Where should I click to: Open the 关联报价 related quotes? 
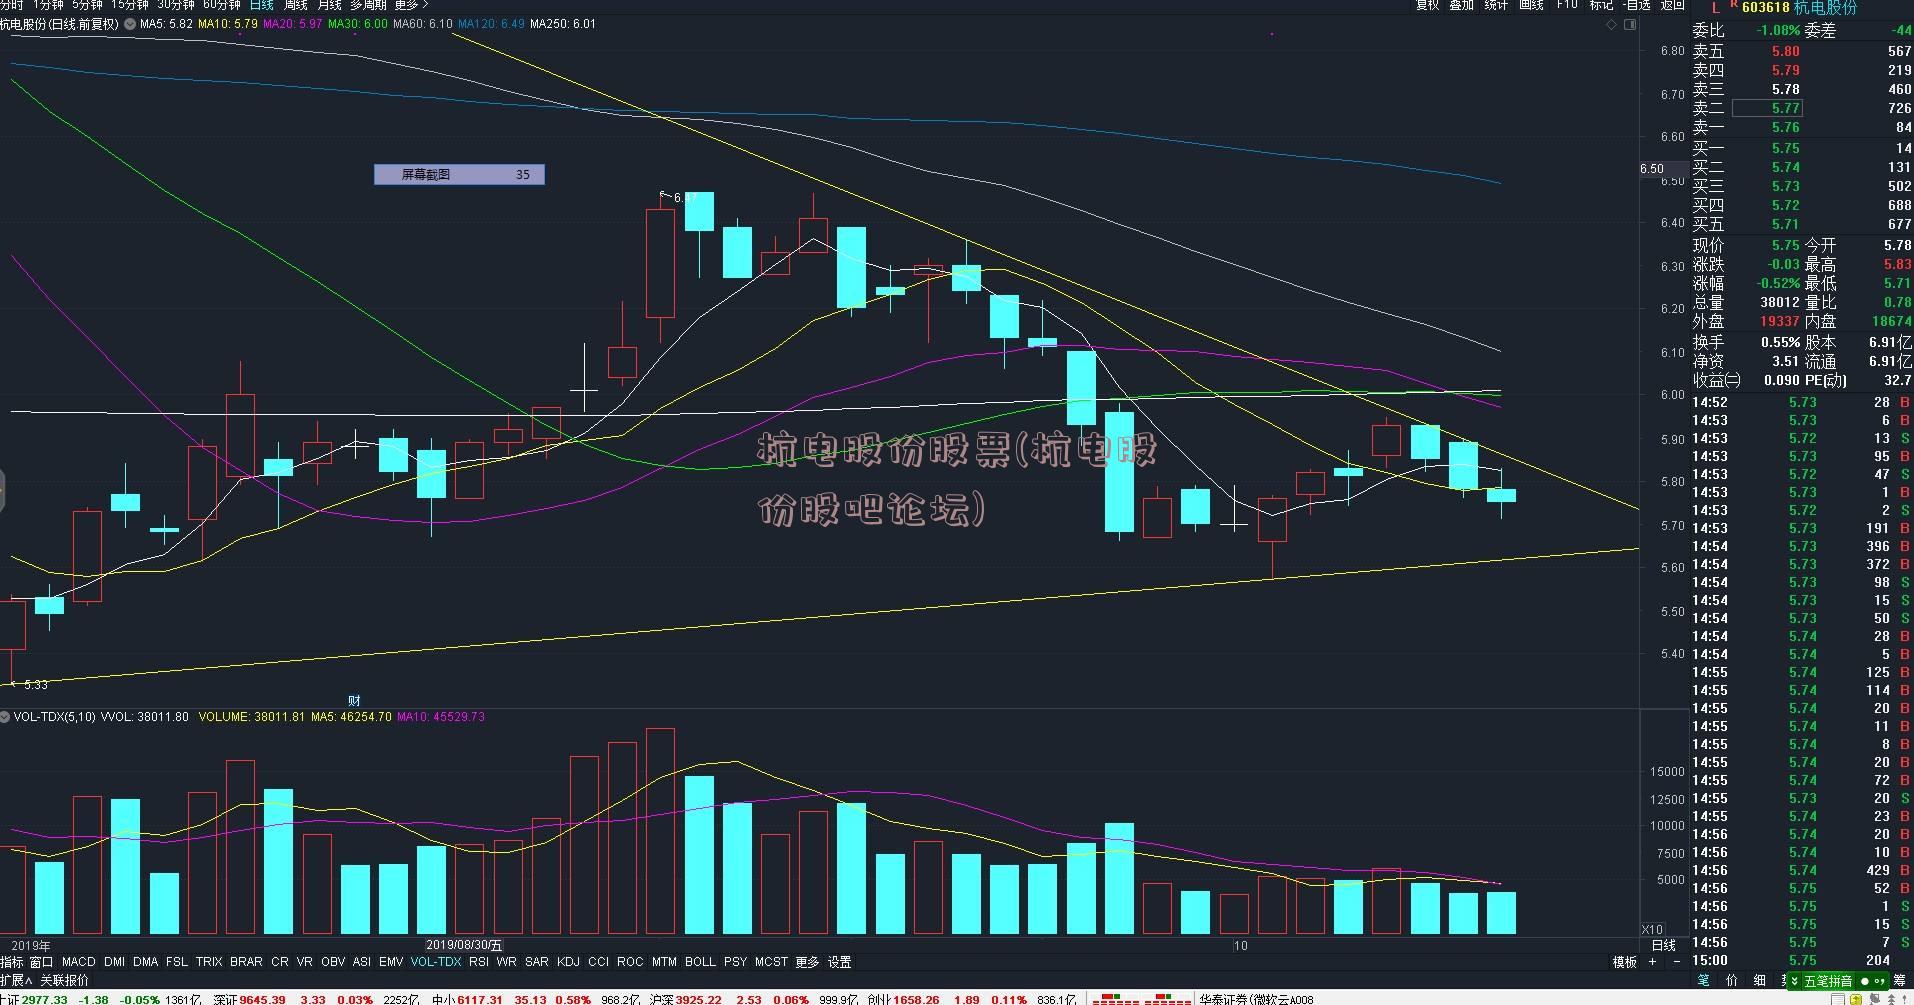pos(64,980)
